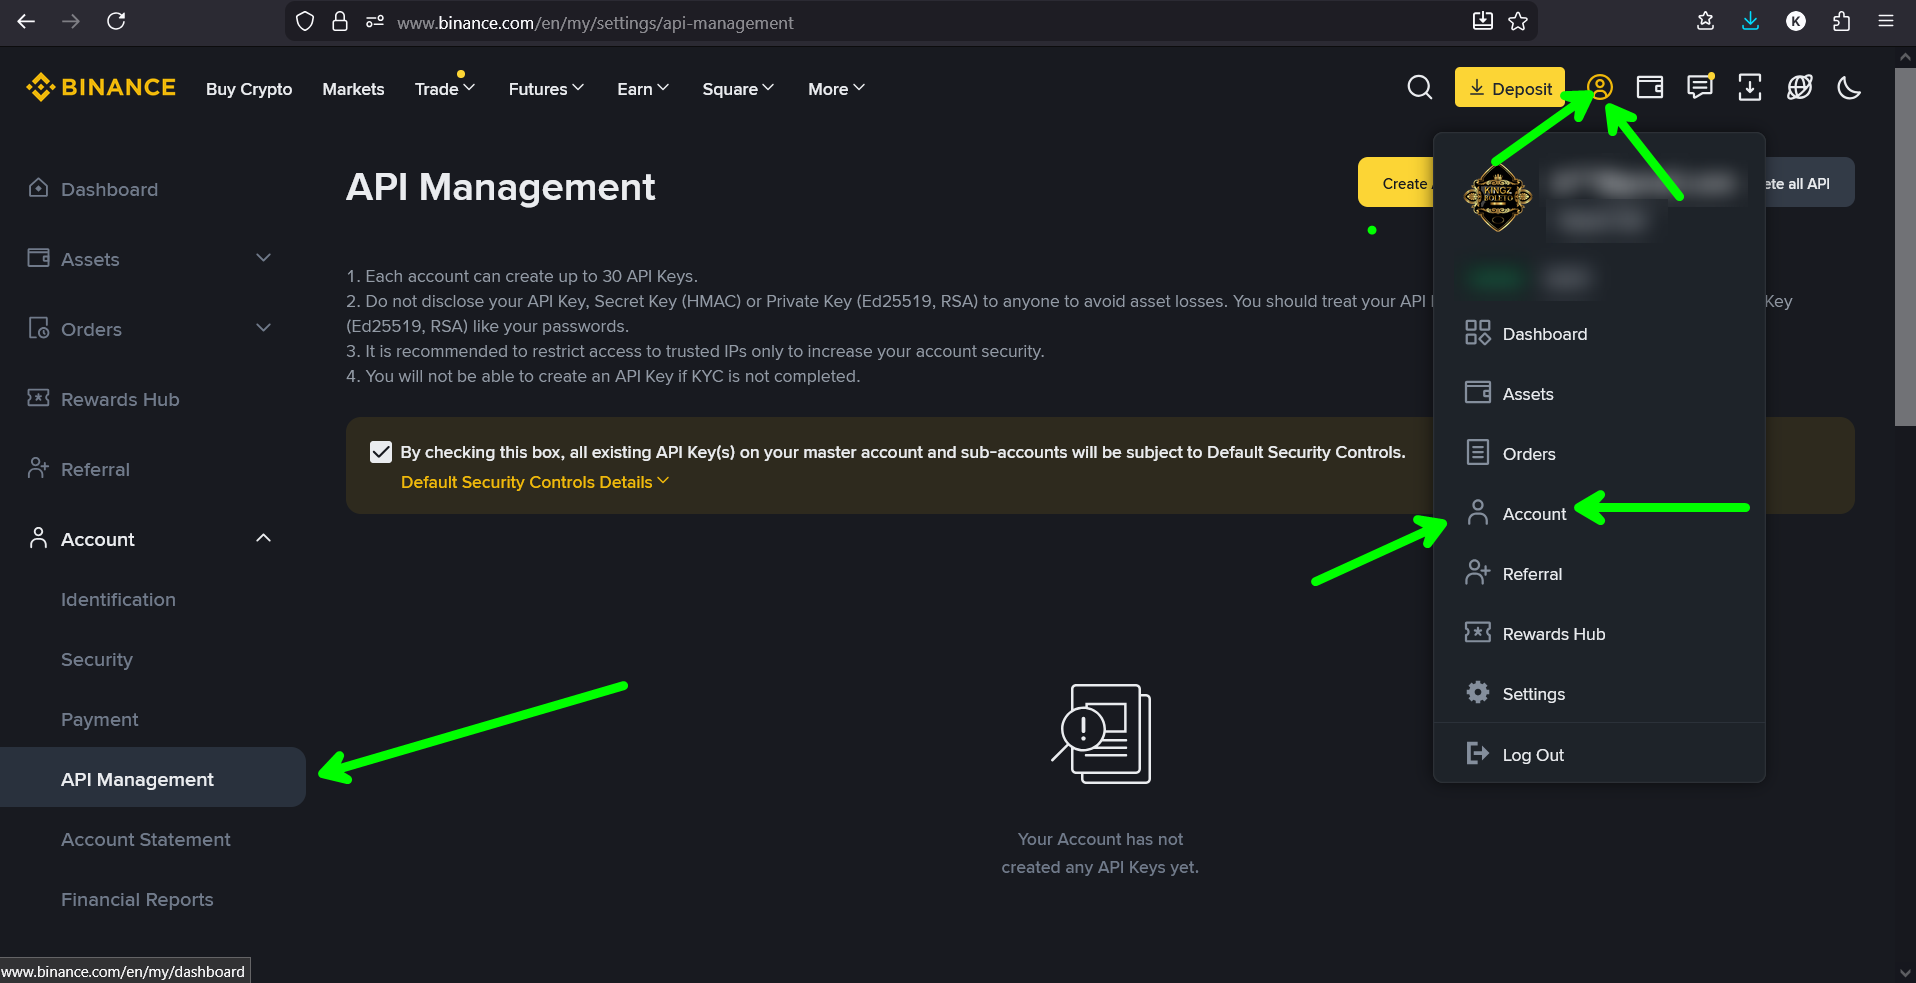Open Identification in sidebar
Screen dimensions: 1916x983
point(118,599)
